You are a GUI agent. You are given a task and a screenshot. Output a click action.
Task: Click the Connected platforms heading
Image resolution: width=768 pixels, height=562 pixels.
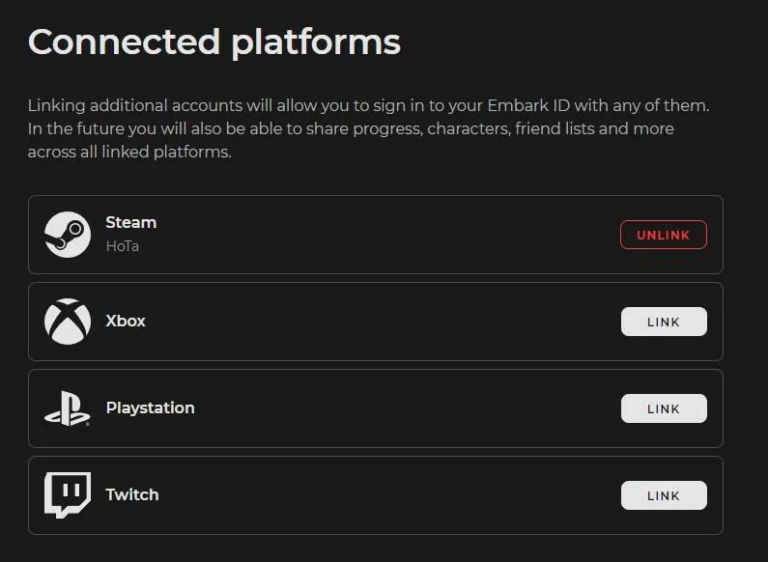pos(214,42)
